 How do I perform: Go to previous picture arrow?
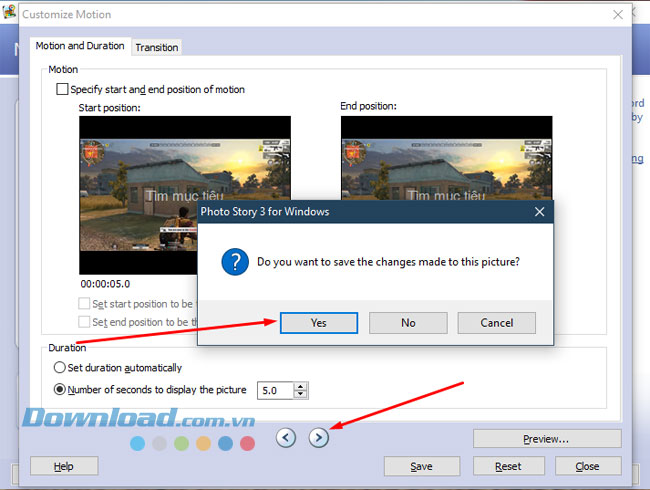[286, 437]
